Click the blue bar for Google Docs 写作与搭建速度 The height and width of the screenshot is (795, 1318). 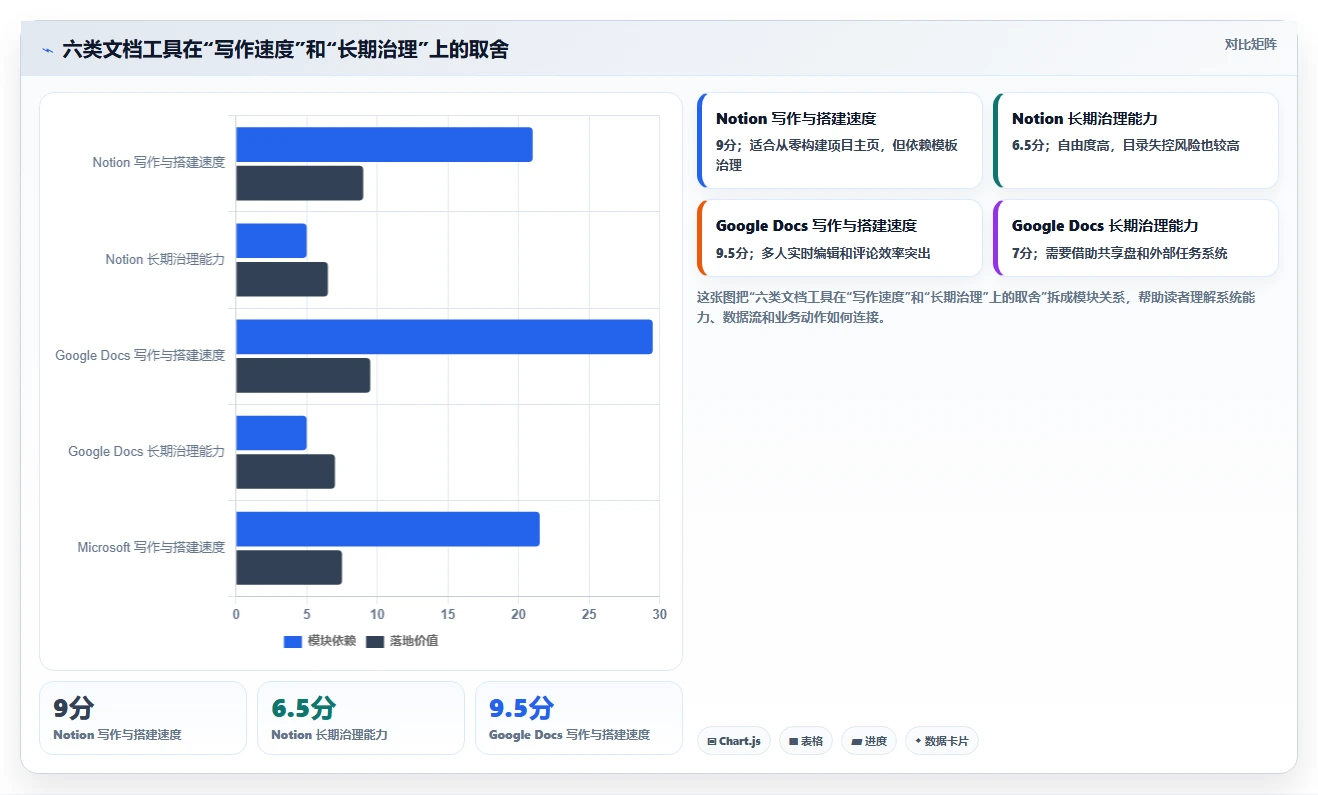[444, 337]
